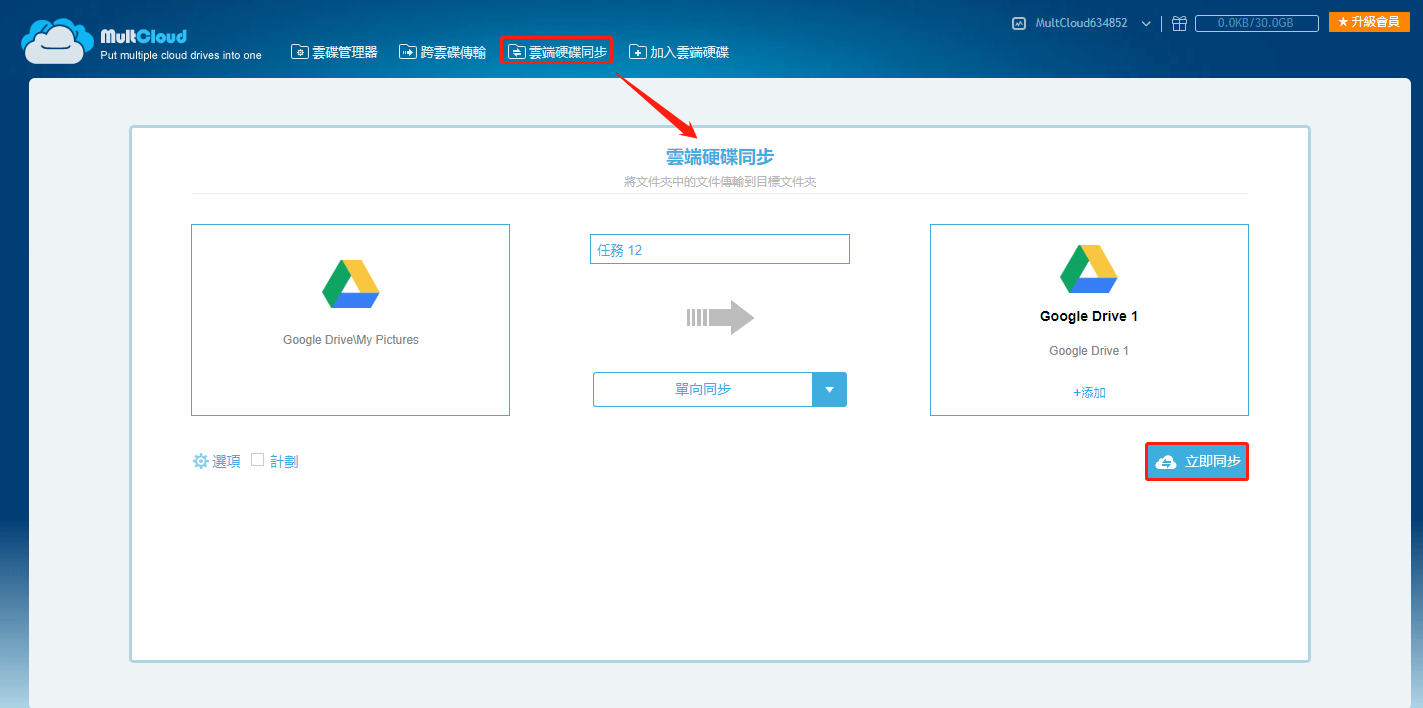This screenshot has height=708, width=1423.
Task: Click the gift box icon
Action: click(x=1179, y=23)
